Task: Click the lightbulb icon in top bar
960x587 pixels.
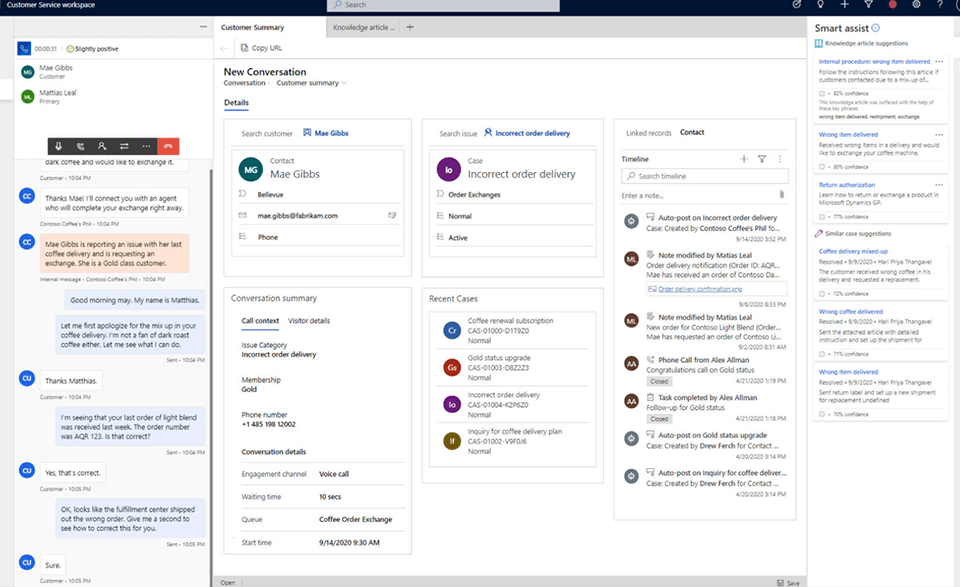Action: [821, 5]
